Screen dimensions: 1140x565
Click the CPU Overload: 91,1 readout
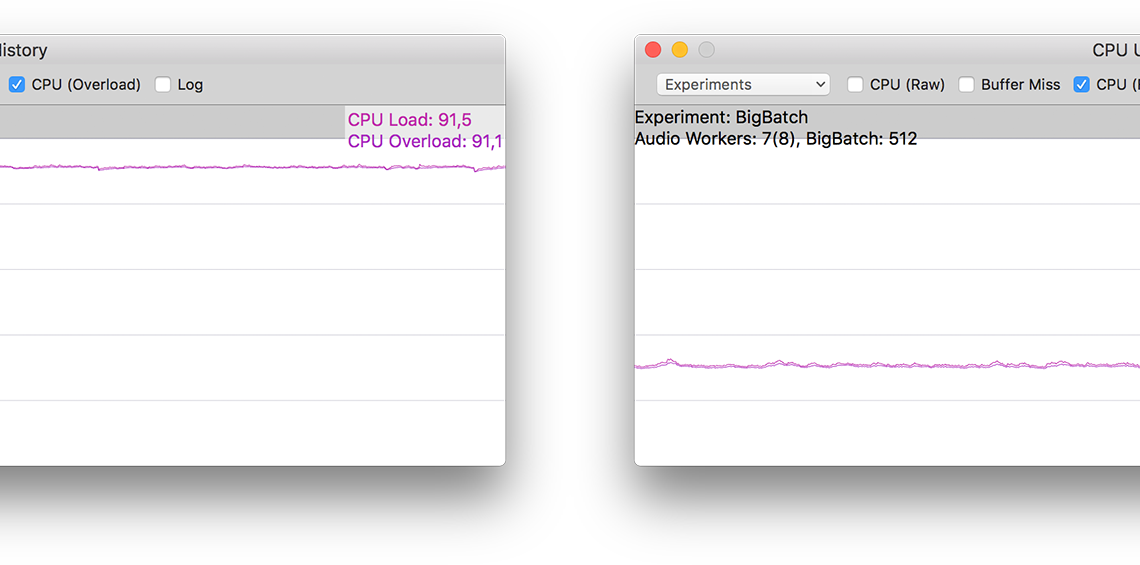click(x=424, y=141)
